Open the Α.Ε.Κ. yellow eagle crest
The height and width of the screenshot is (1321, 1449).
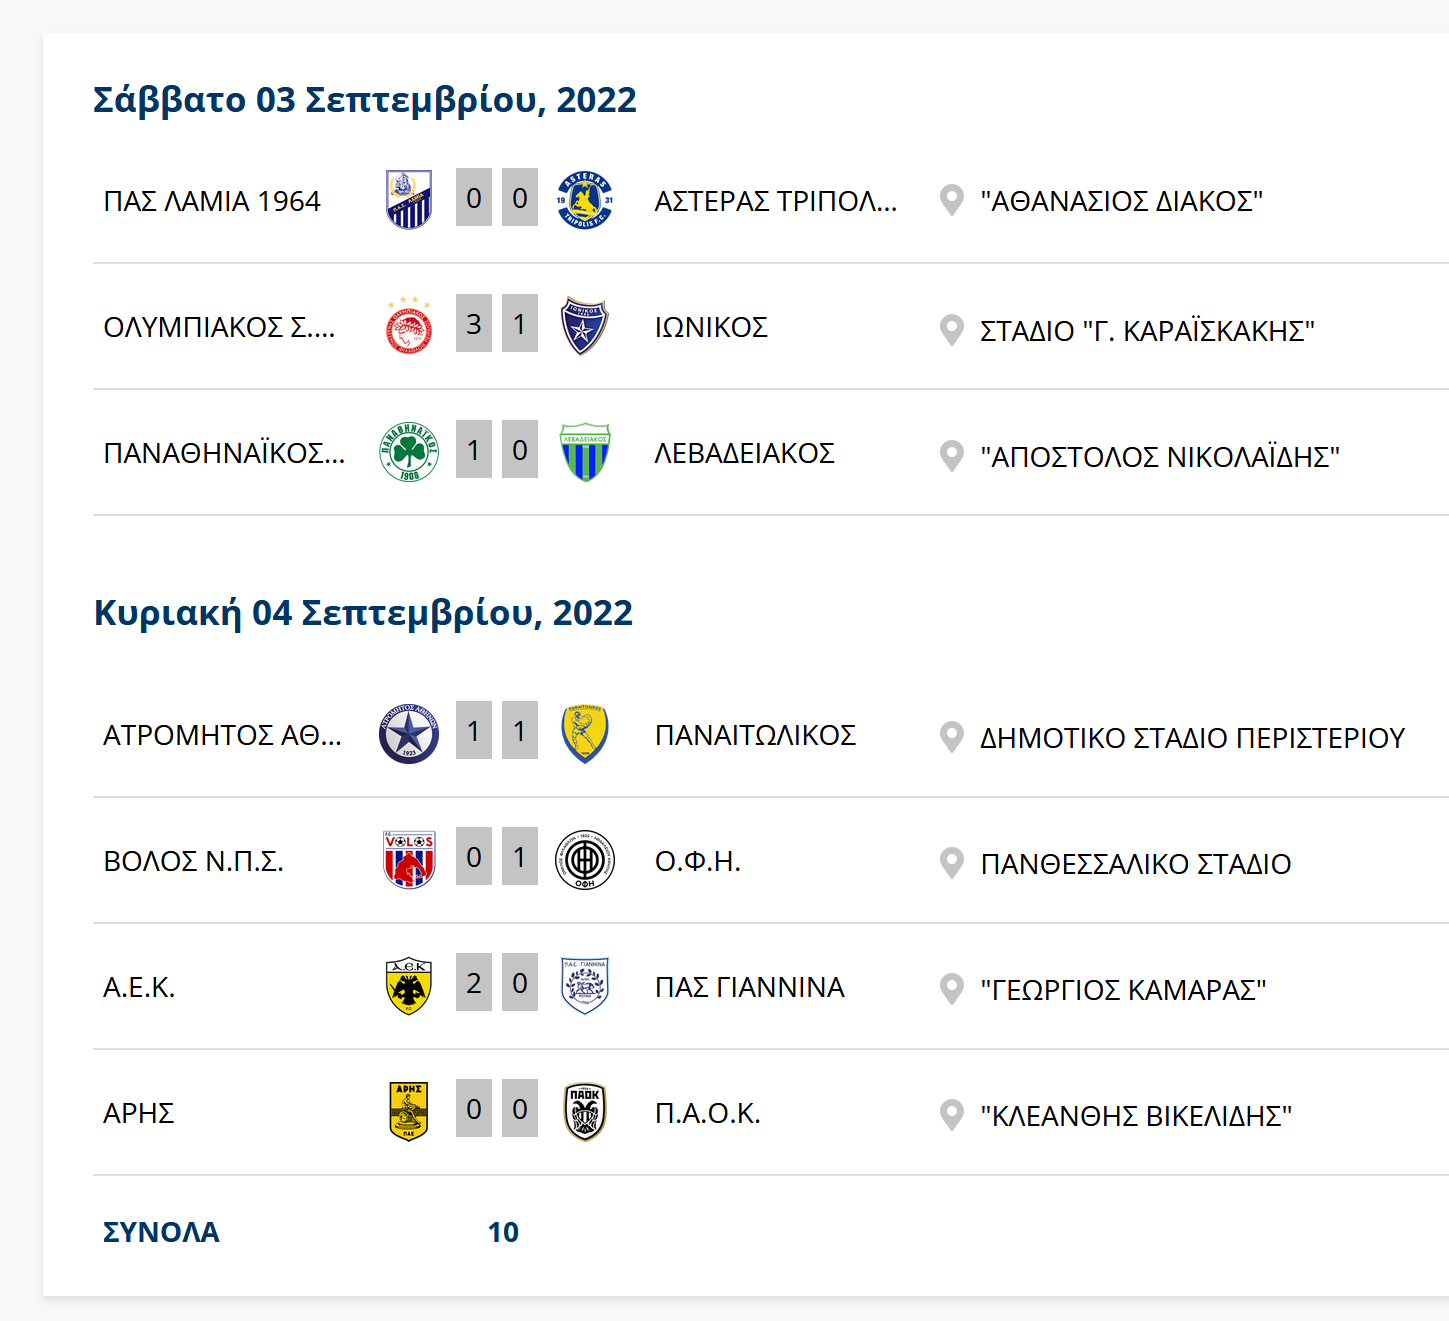click(409, 985)
